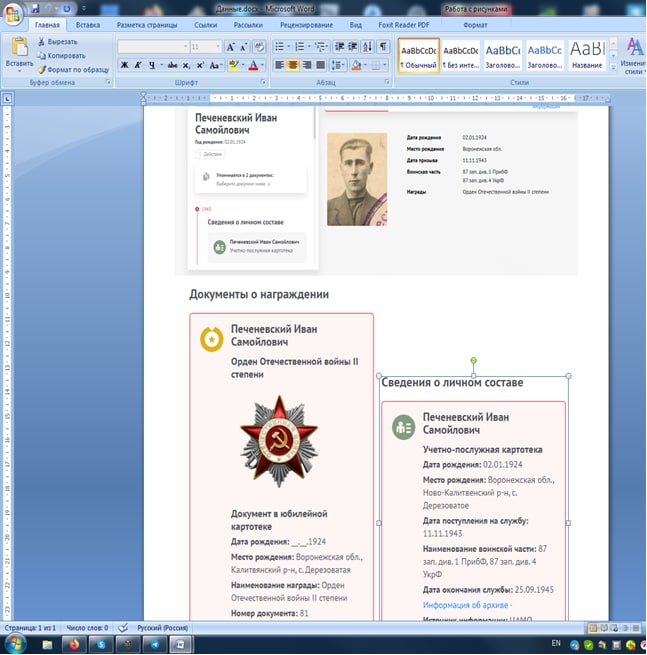Open the font name dropdown
Viewport: 647px width, 655px height.
tap(185, 47)
